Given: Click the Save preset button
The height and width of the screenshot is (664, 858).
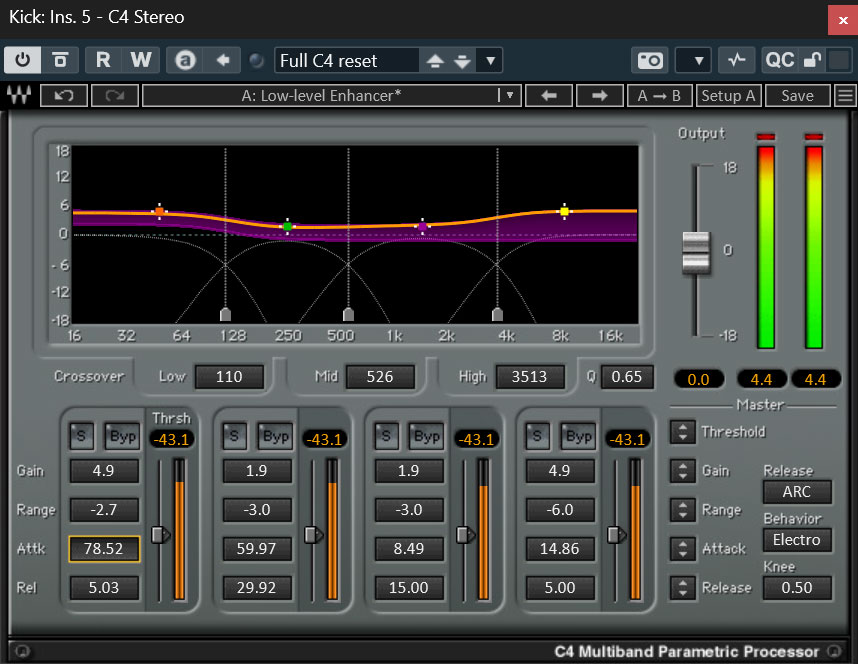Looking at the screenshot, I should [x=797, y=96].
